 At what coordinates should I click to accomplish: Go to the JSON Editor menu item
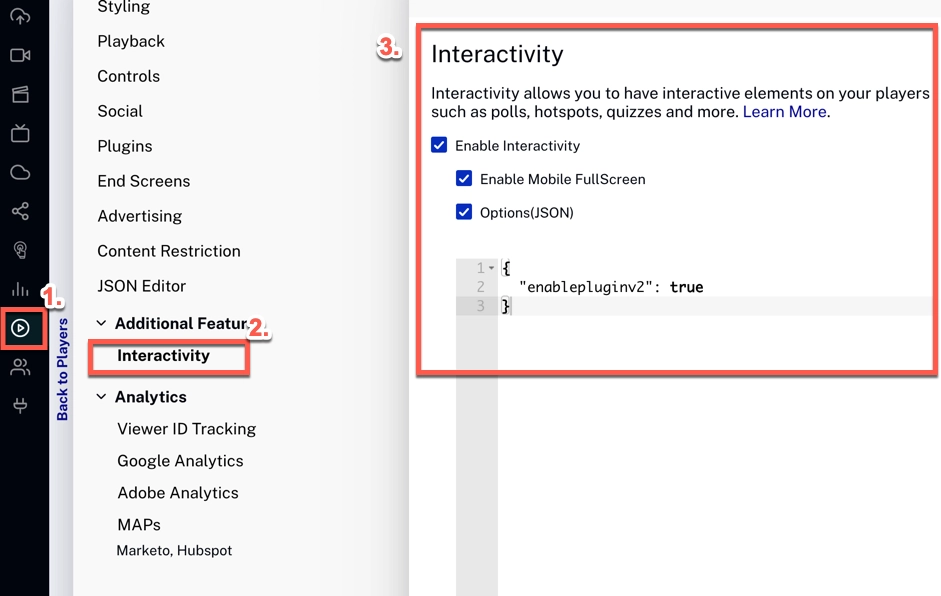pos(141,286)
